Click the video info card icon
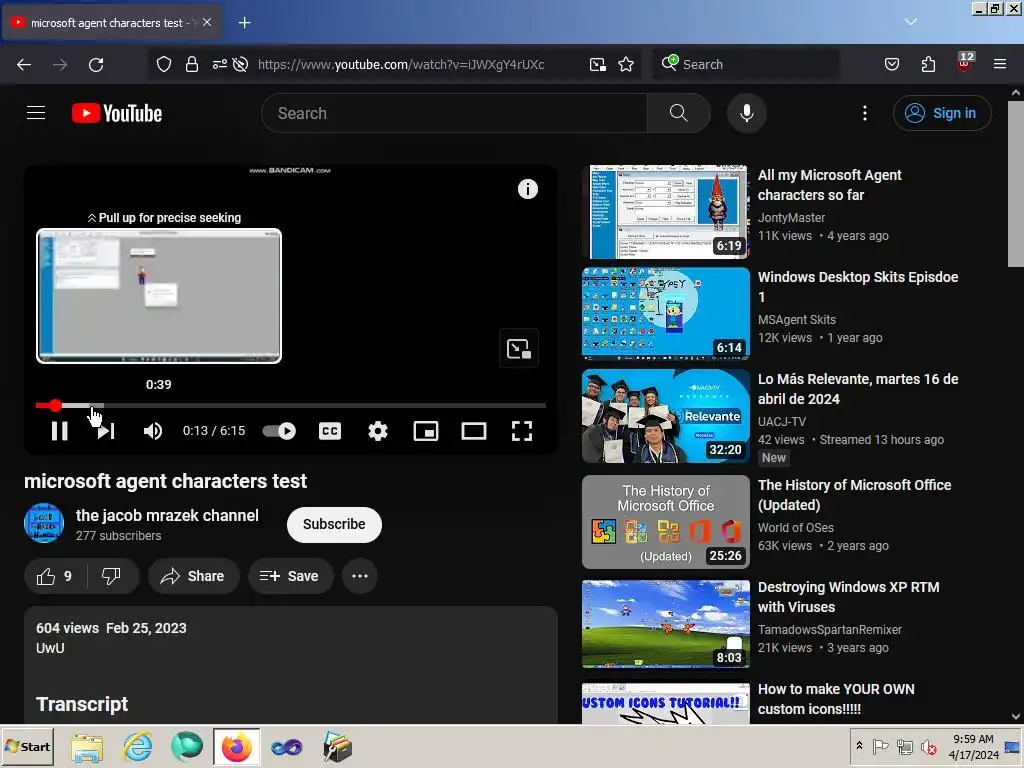This screenshot has width=1024, height=768. pyautogui.click(x=528, y=189)
